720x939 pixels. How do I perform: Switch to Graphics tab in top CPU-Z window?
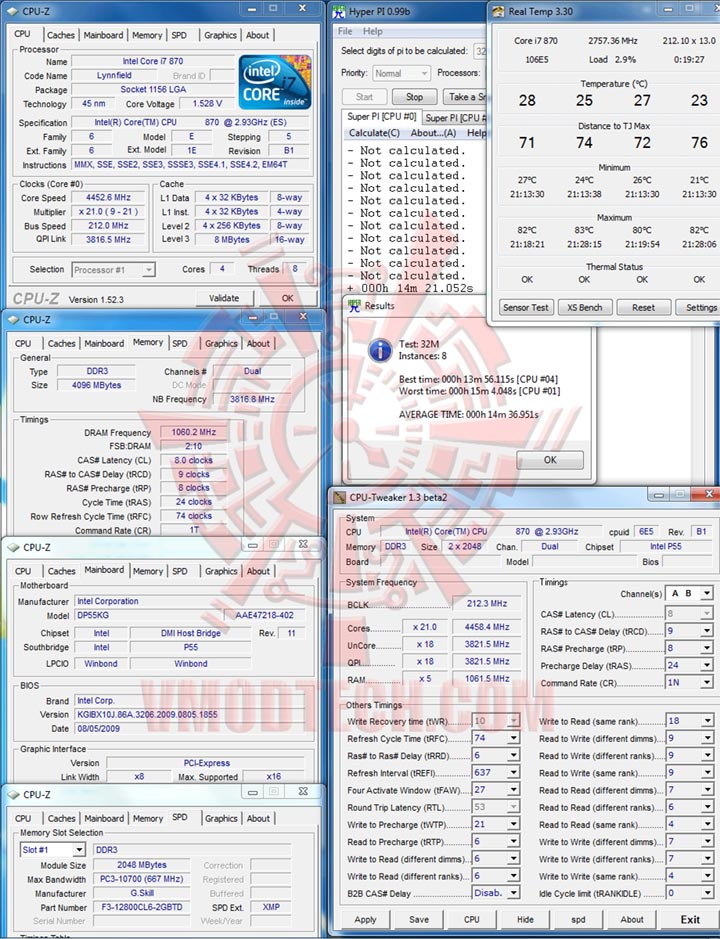220,35
